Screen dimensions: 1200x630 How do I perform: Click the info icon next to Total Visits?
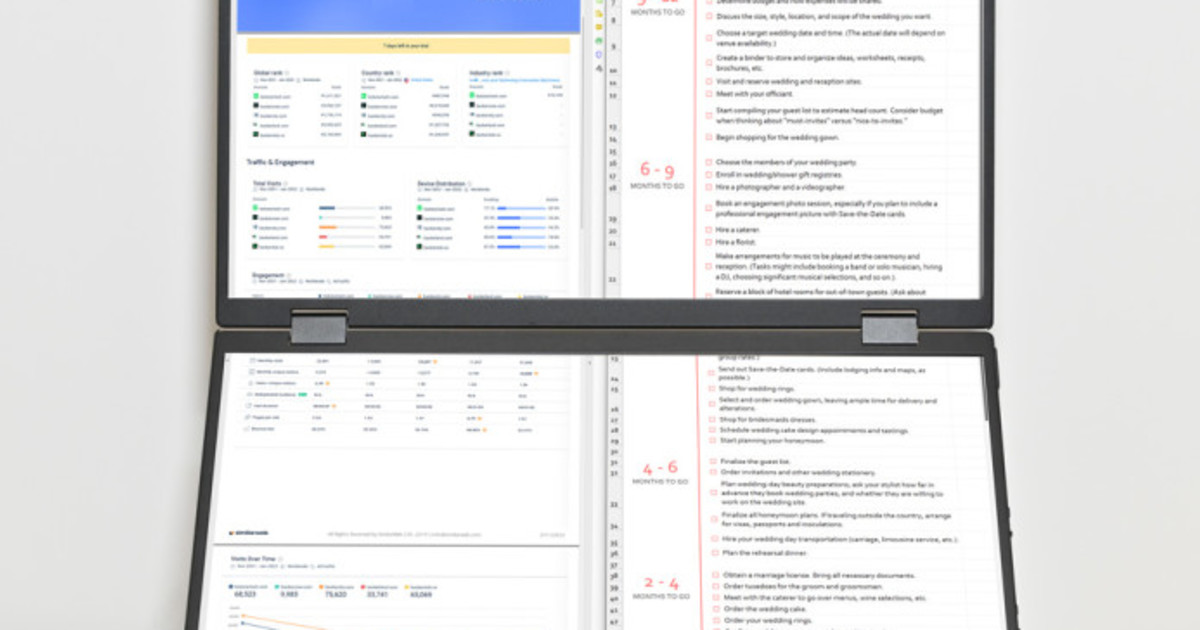pyautogui.click(x=287, y=184)
